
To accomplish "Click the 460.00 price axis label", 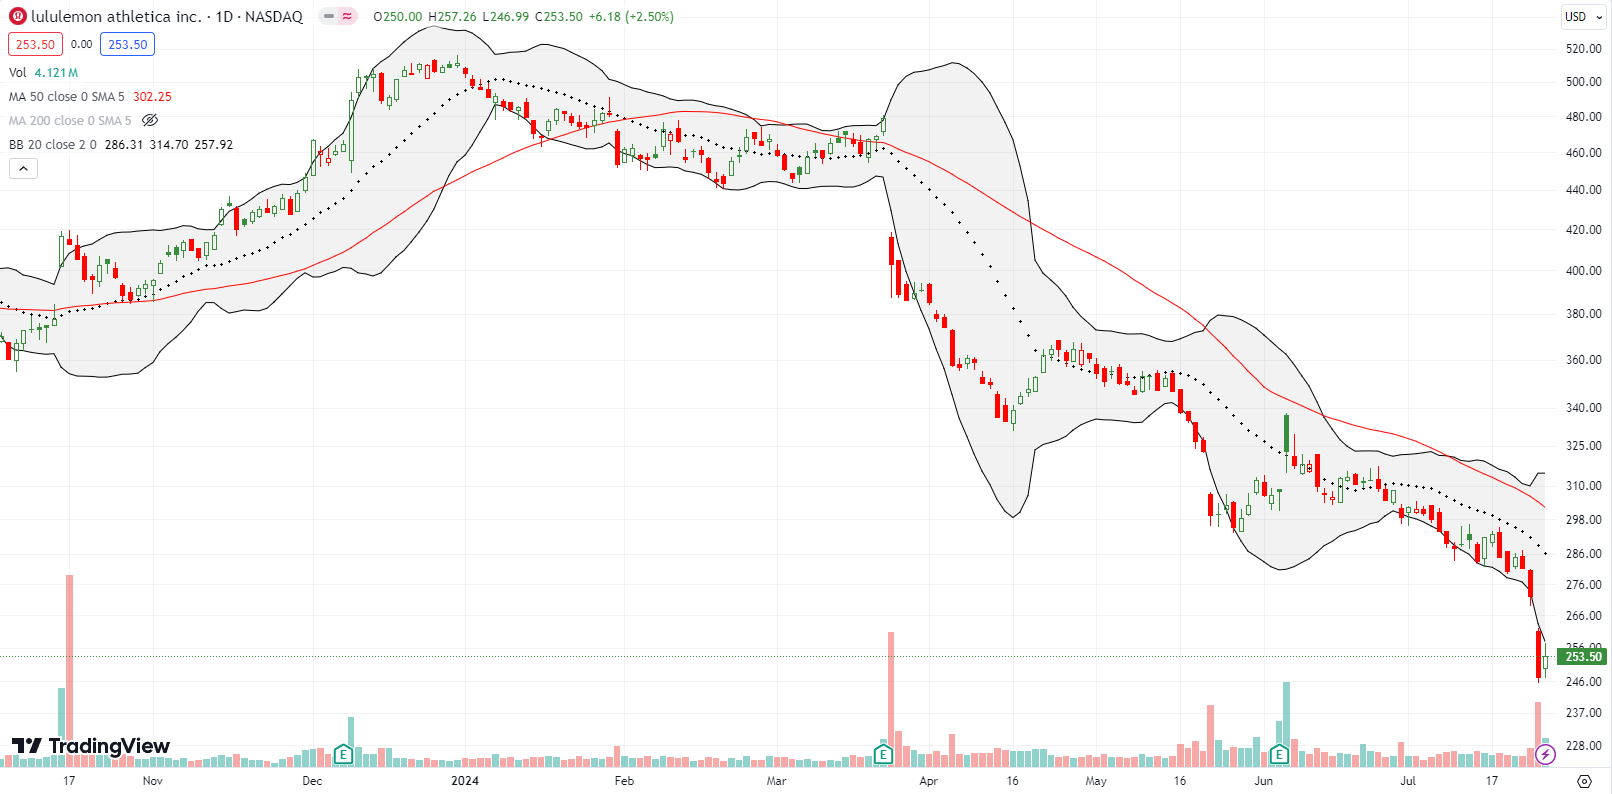I will (x=1583, y=152).
